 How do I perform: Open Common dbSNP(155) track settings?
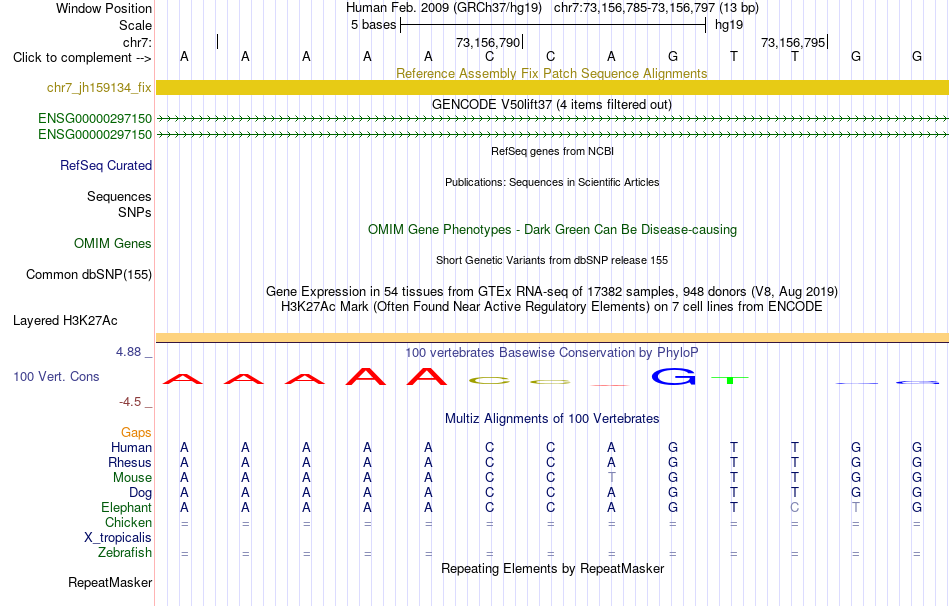point(89,275)
